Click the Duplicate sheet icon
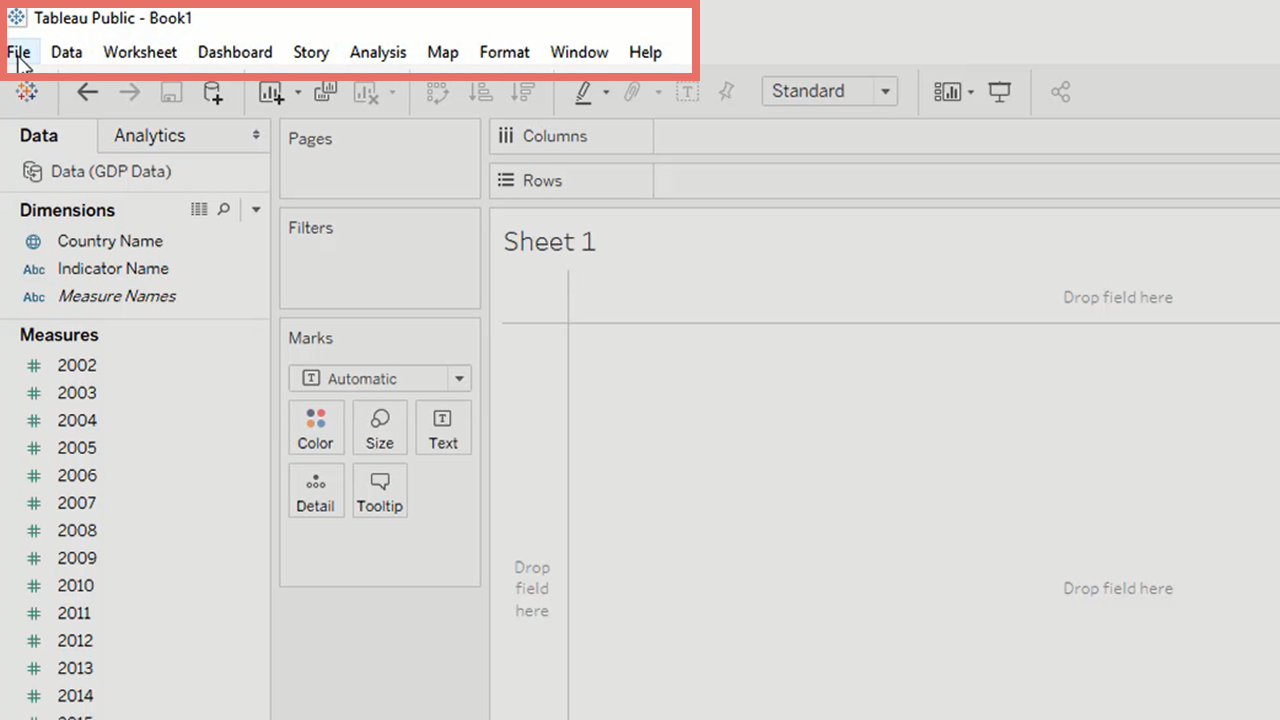 [325, 92]
